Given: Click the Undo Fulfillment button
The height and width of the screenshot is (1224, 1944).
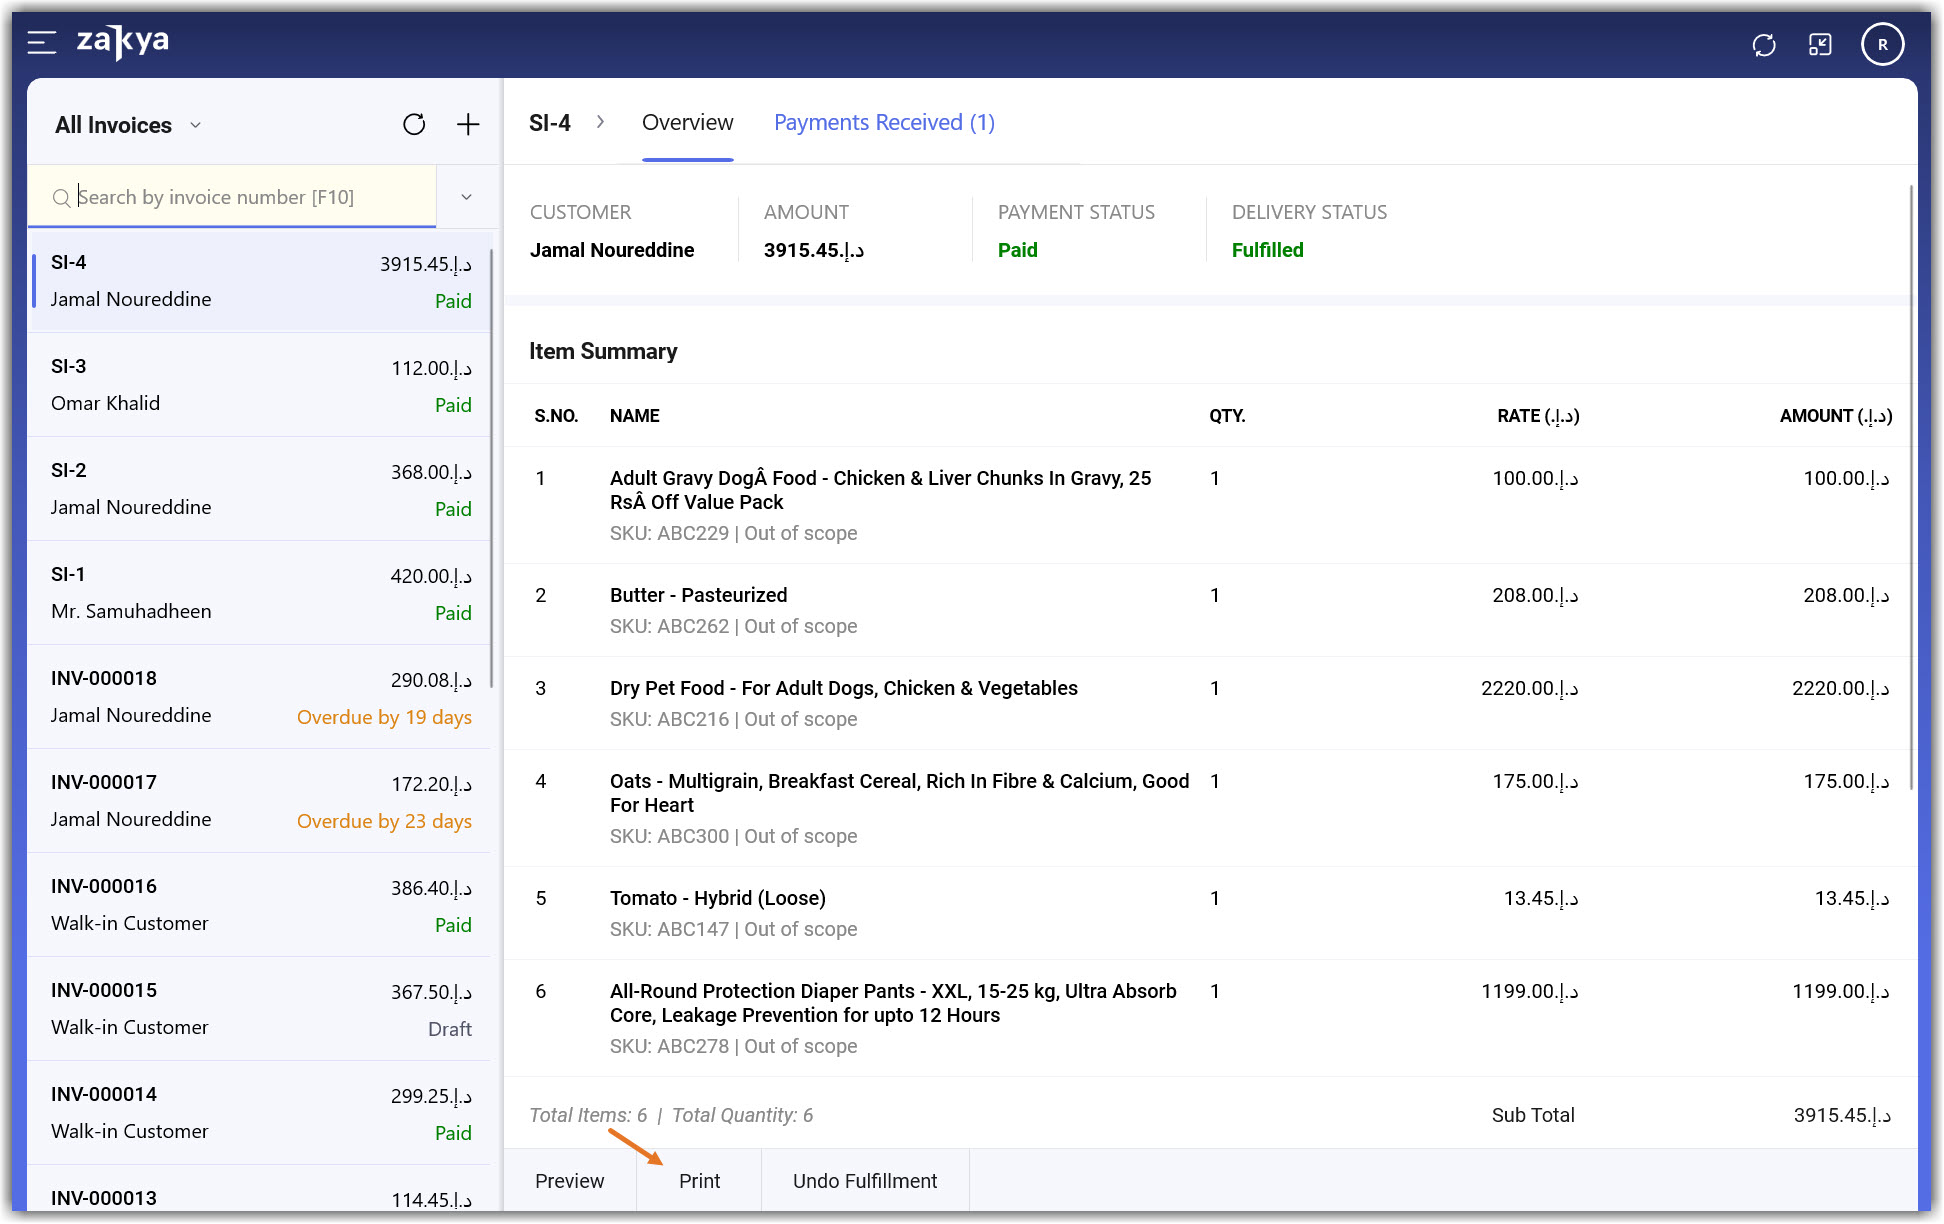Looking at the screenshot, I should pos(864,1181).
